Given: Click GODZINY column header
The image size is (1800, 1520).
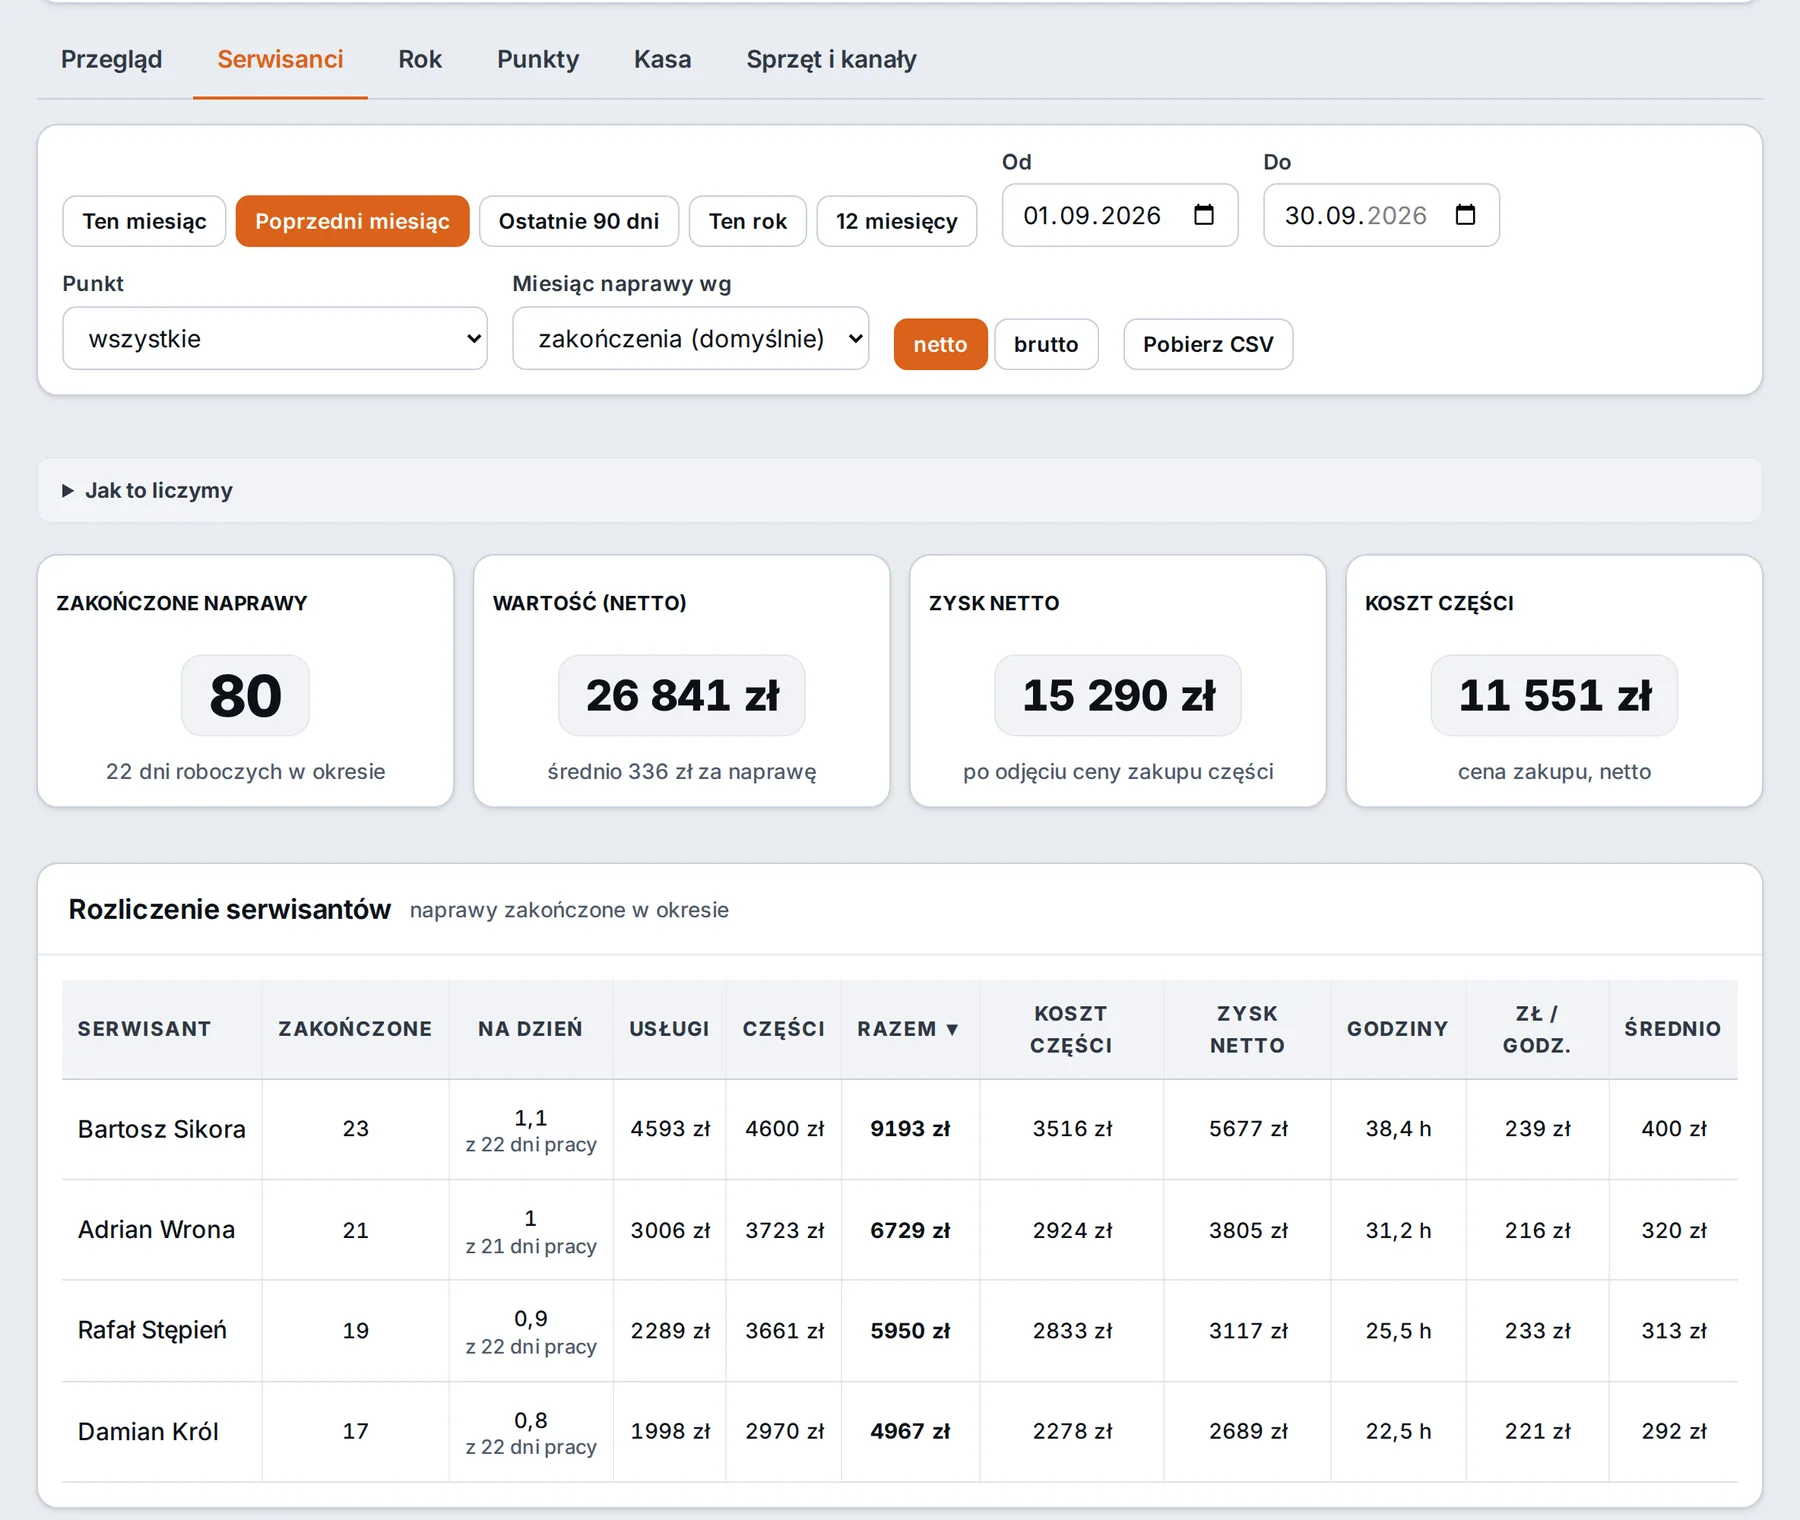Looking at the screenshot, I should (x=1397, y=1029).
